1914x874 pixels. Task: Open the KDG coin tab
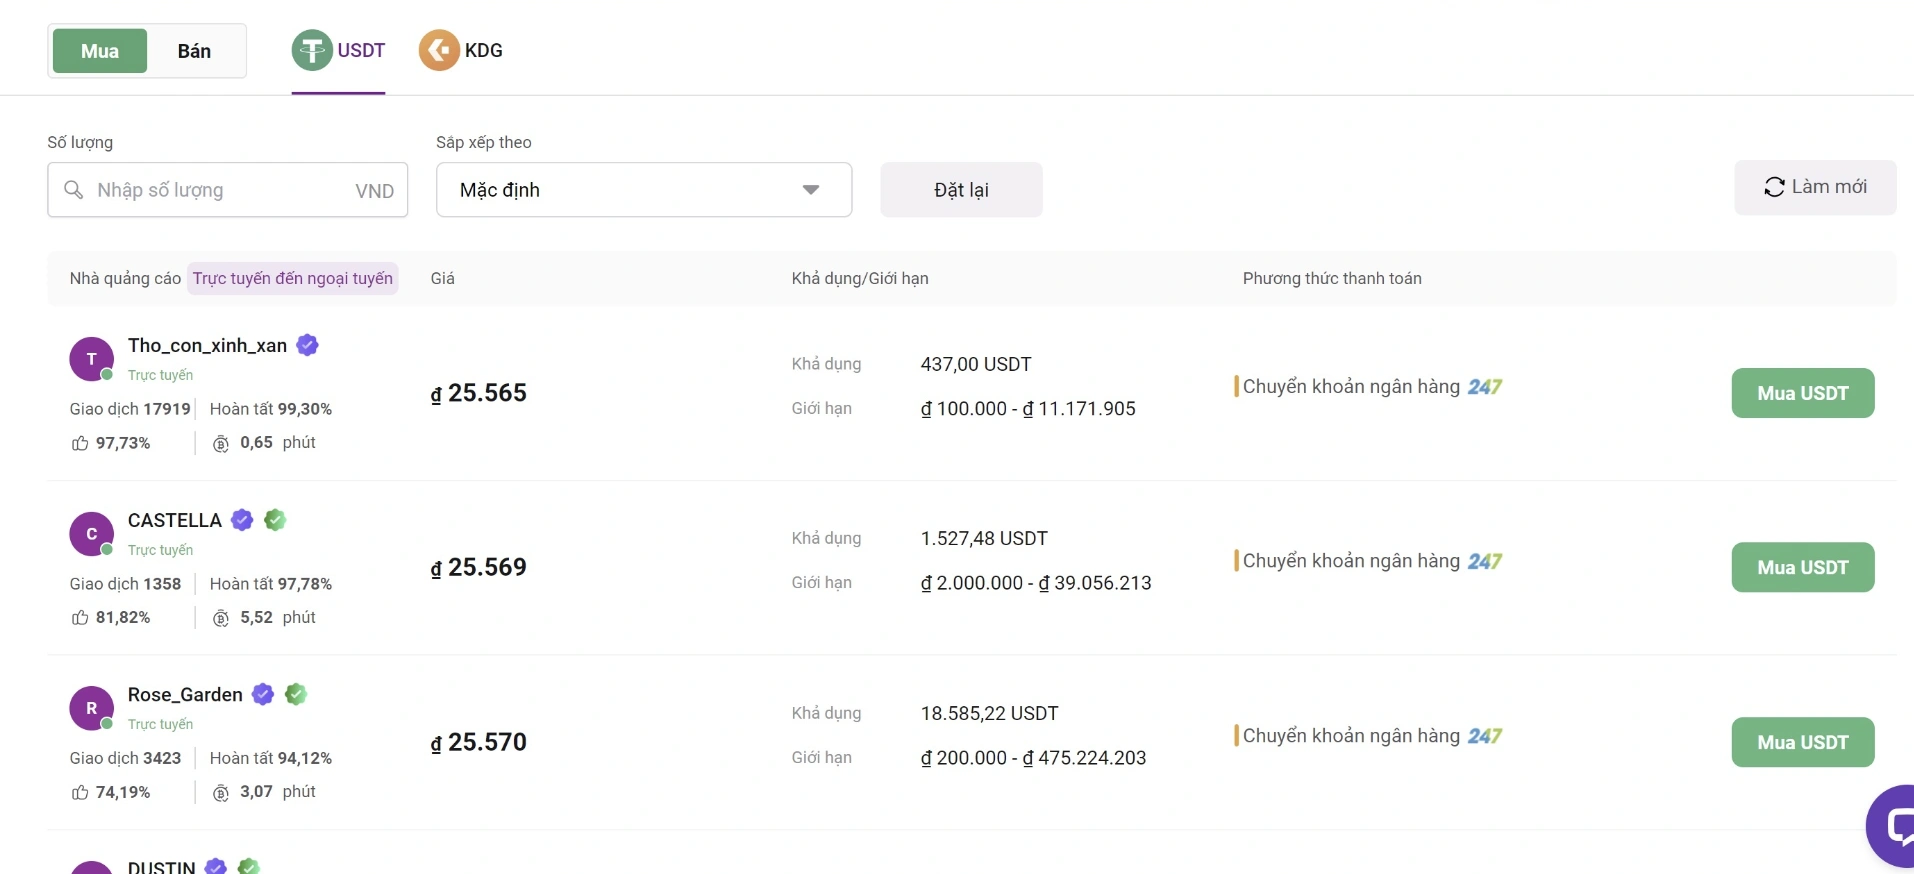461,51
